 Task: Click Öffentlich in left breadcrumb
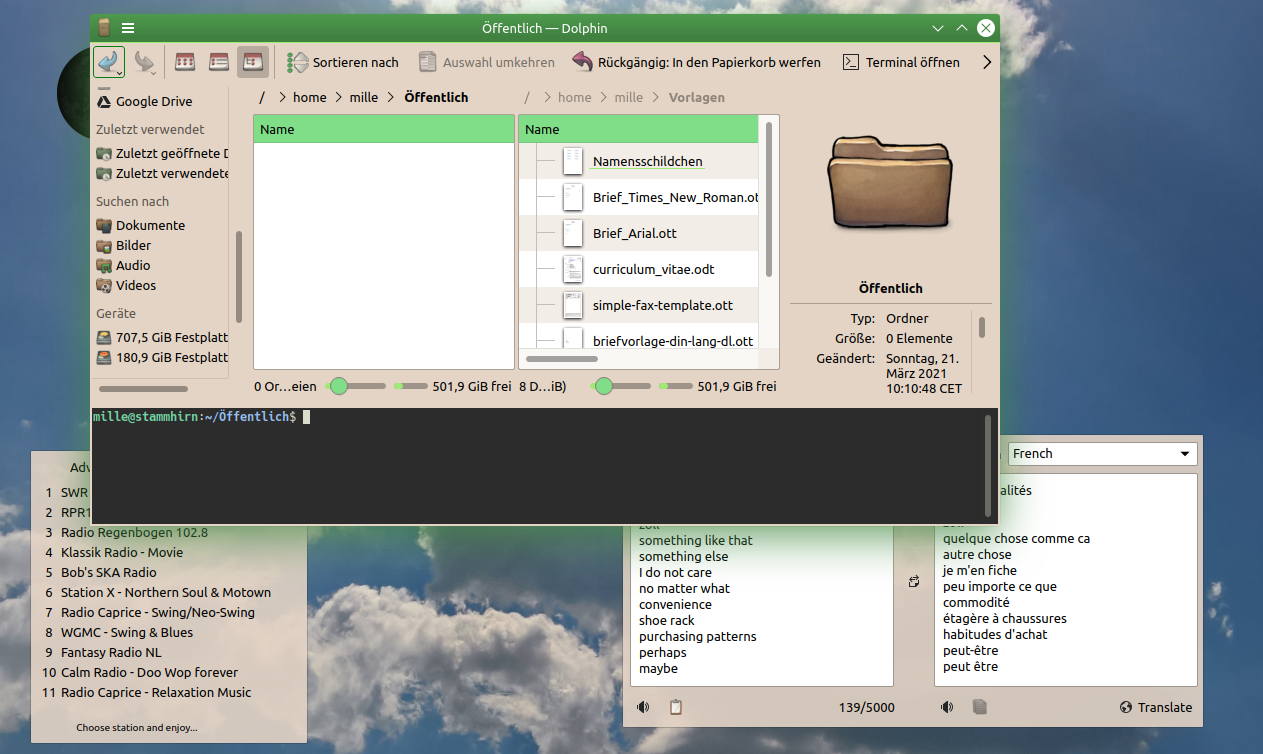point(436,97)
